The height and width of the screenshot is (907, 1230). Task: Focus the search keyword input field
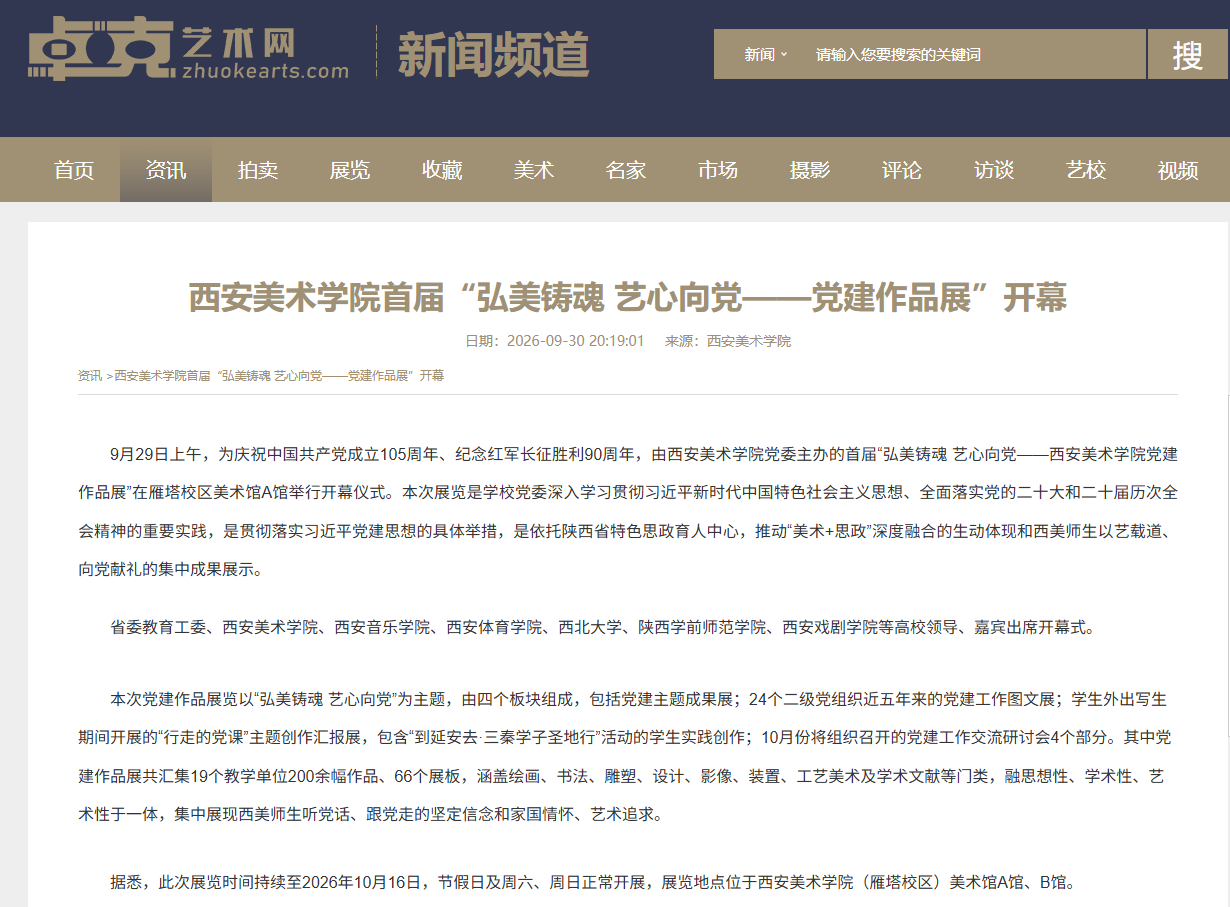coord(975,54)
